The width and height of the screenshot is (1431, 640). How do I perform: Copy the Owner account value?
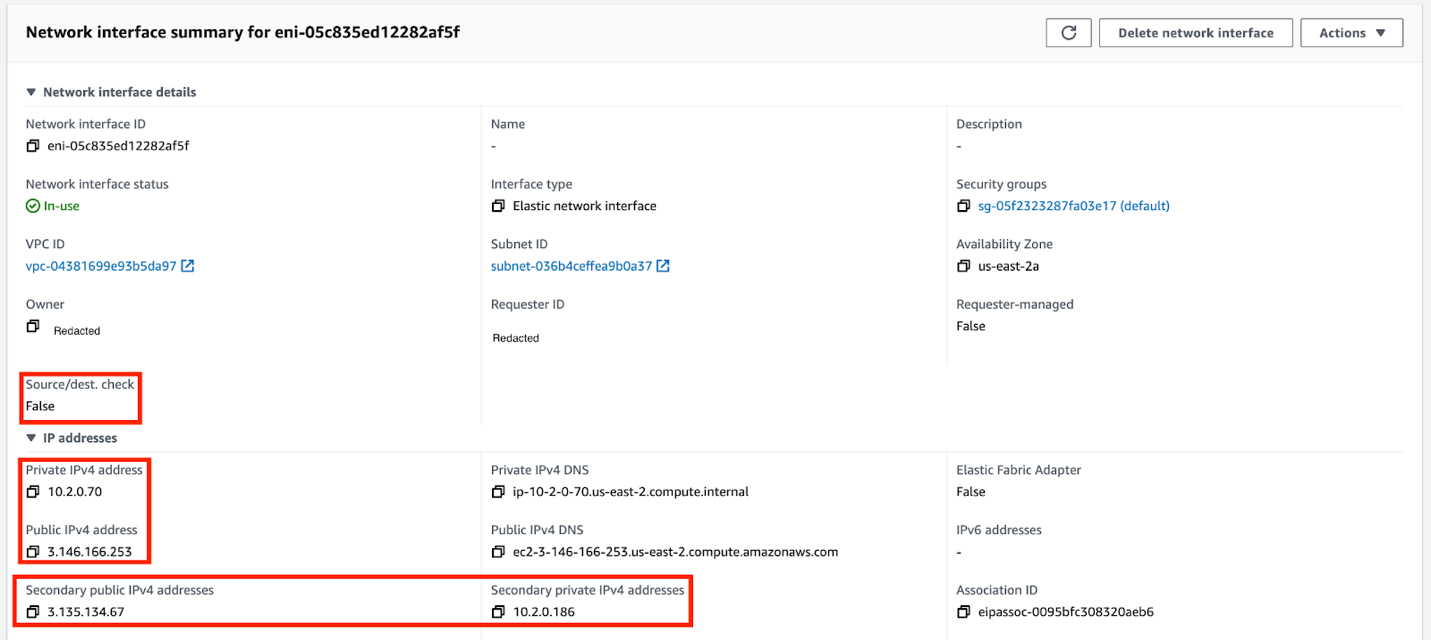point(33,325)
